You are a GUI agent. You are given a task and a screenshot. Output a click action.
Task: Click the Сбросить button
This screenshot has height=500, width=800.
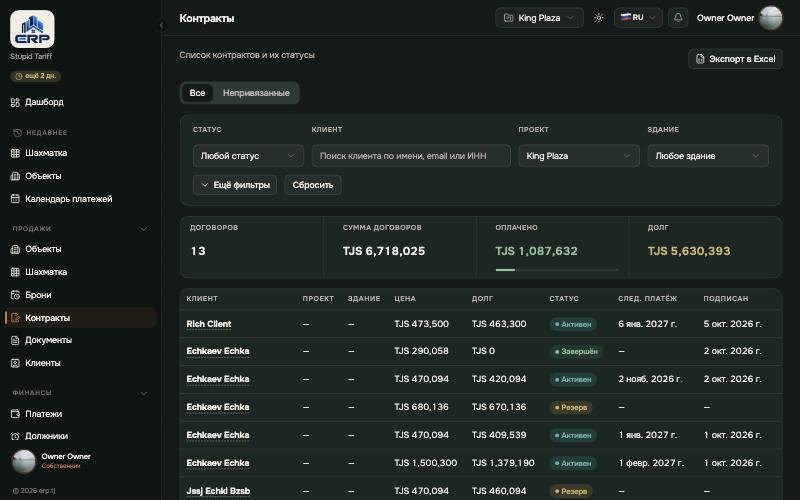[313, 185]
